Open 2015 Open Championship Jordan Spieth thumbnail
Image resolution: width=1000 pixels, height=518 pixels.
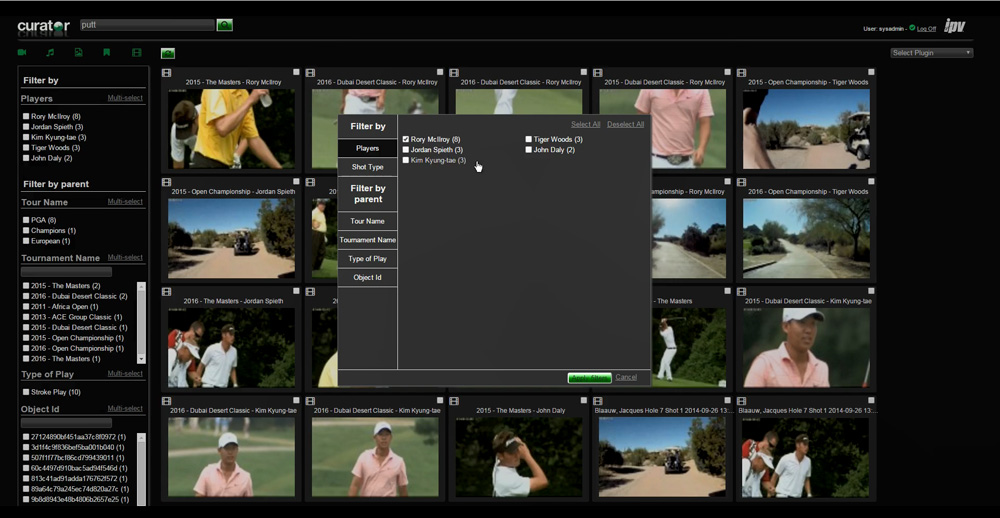click(232, 238)
